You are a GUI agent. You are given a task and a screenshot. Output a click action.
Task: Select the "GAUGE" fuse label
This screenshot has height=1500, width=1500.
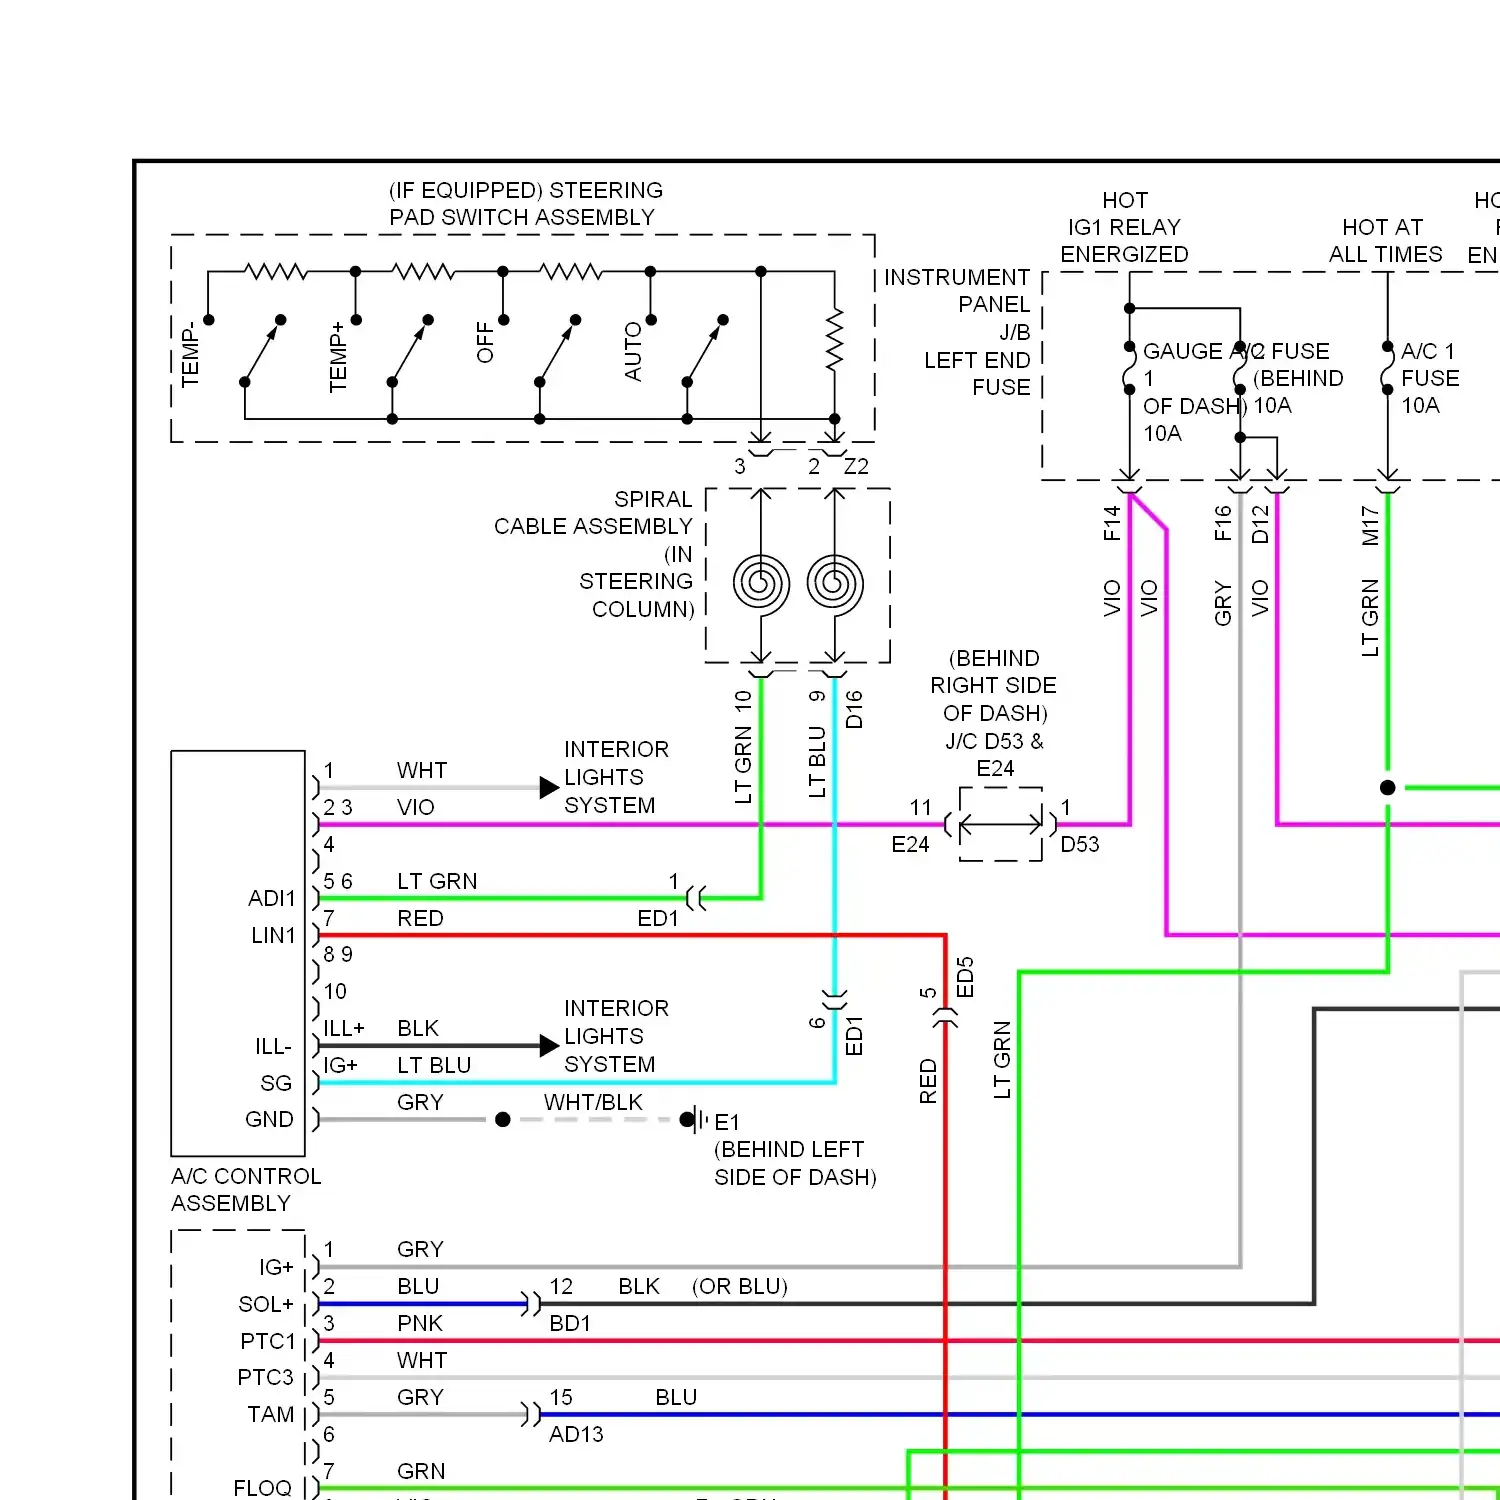point(1182,351)
